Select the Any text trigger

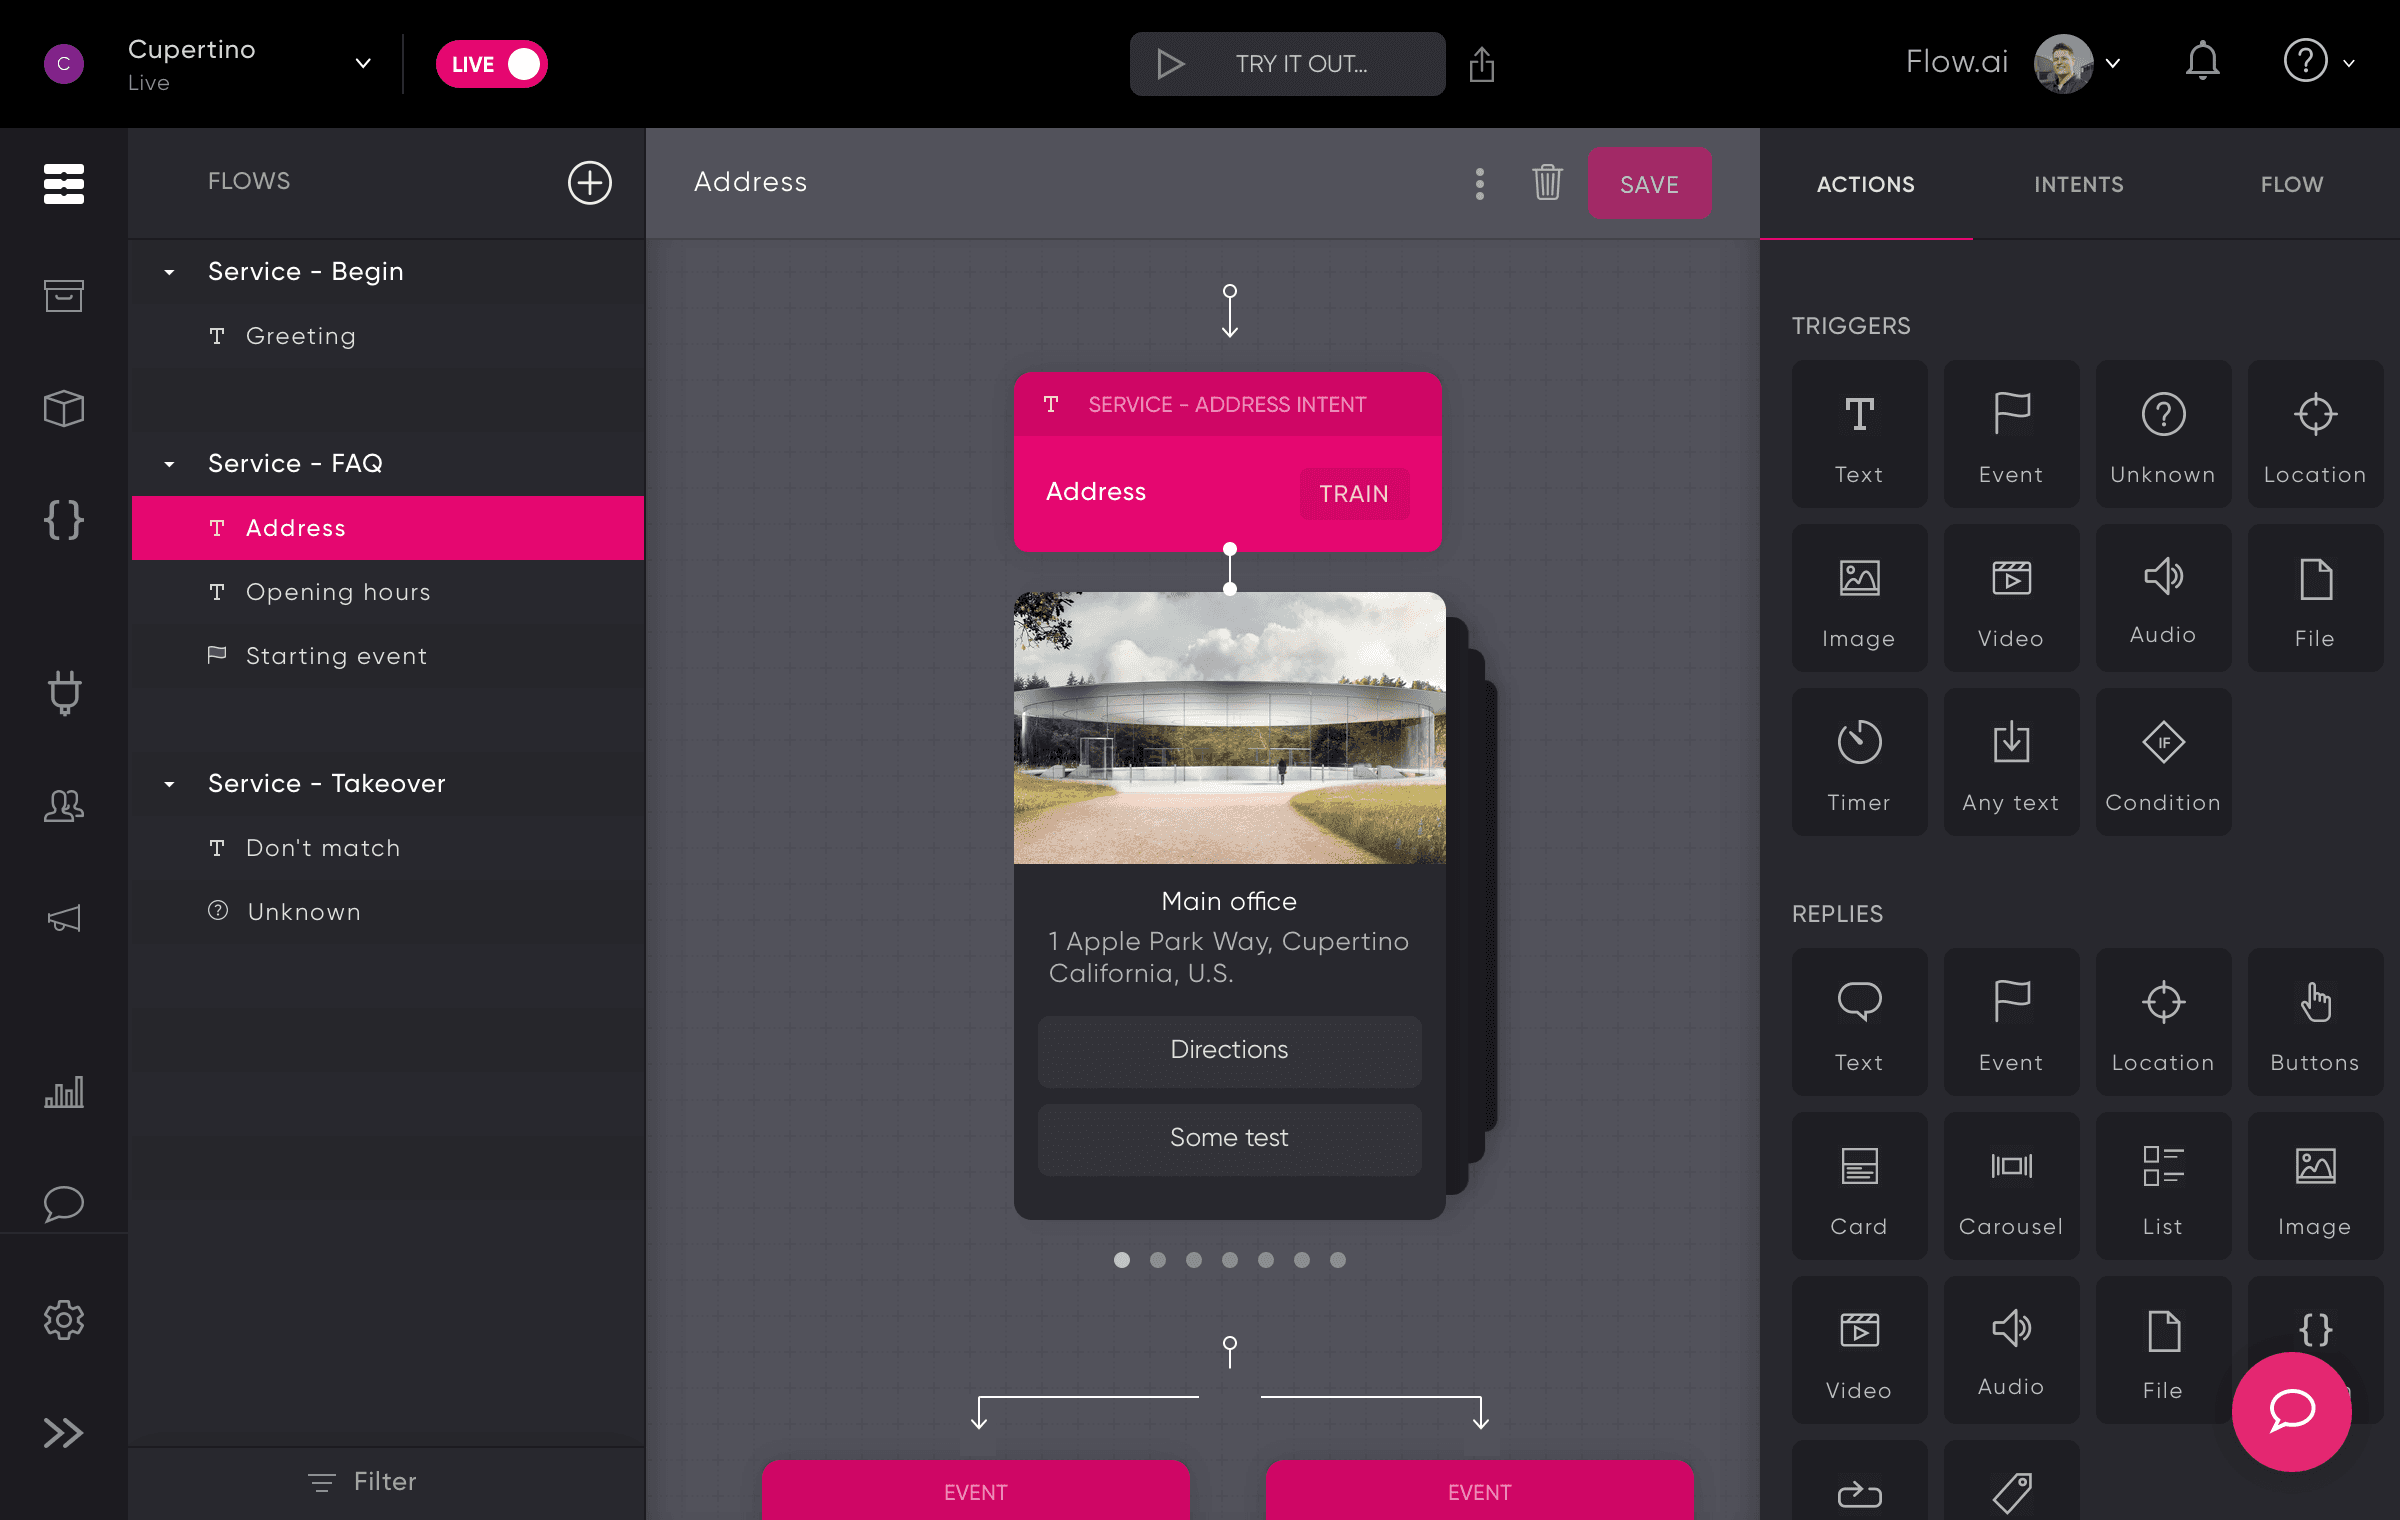pos(2012,762)
